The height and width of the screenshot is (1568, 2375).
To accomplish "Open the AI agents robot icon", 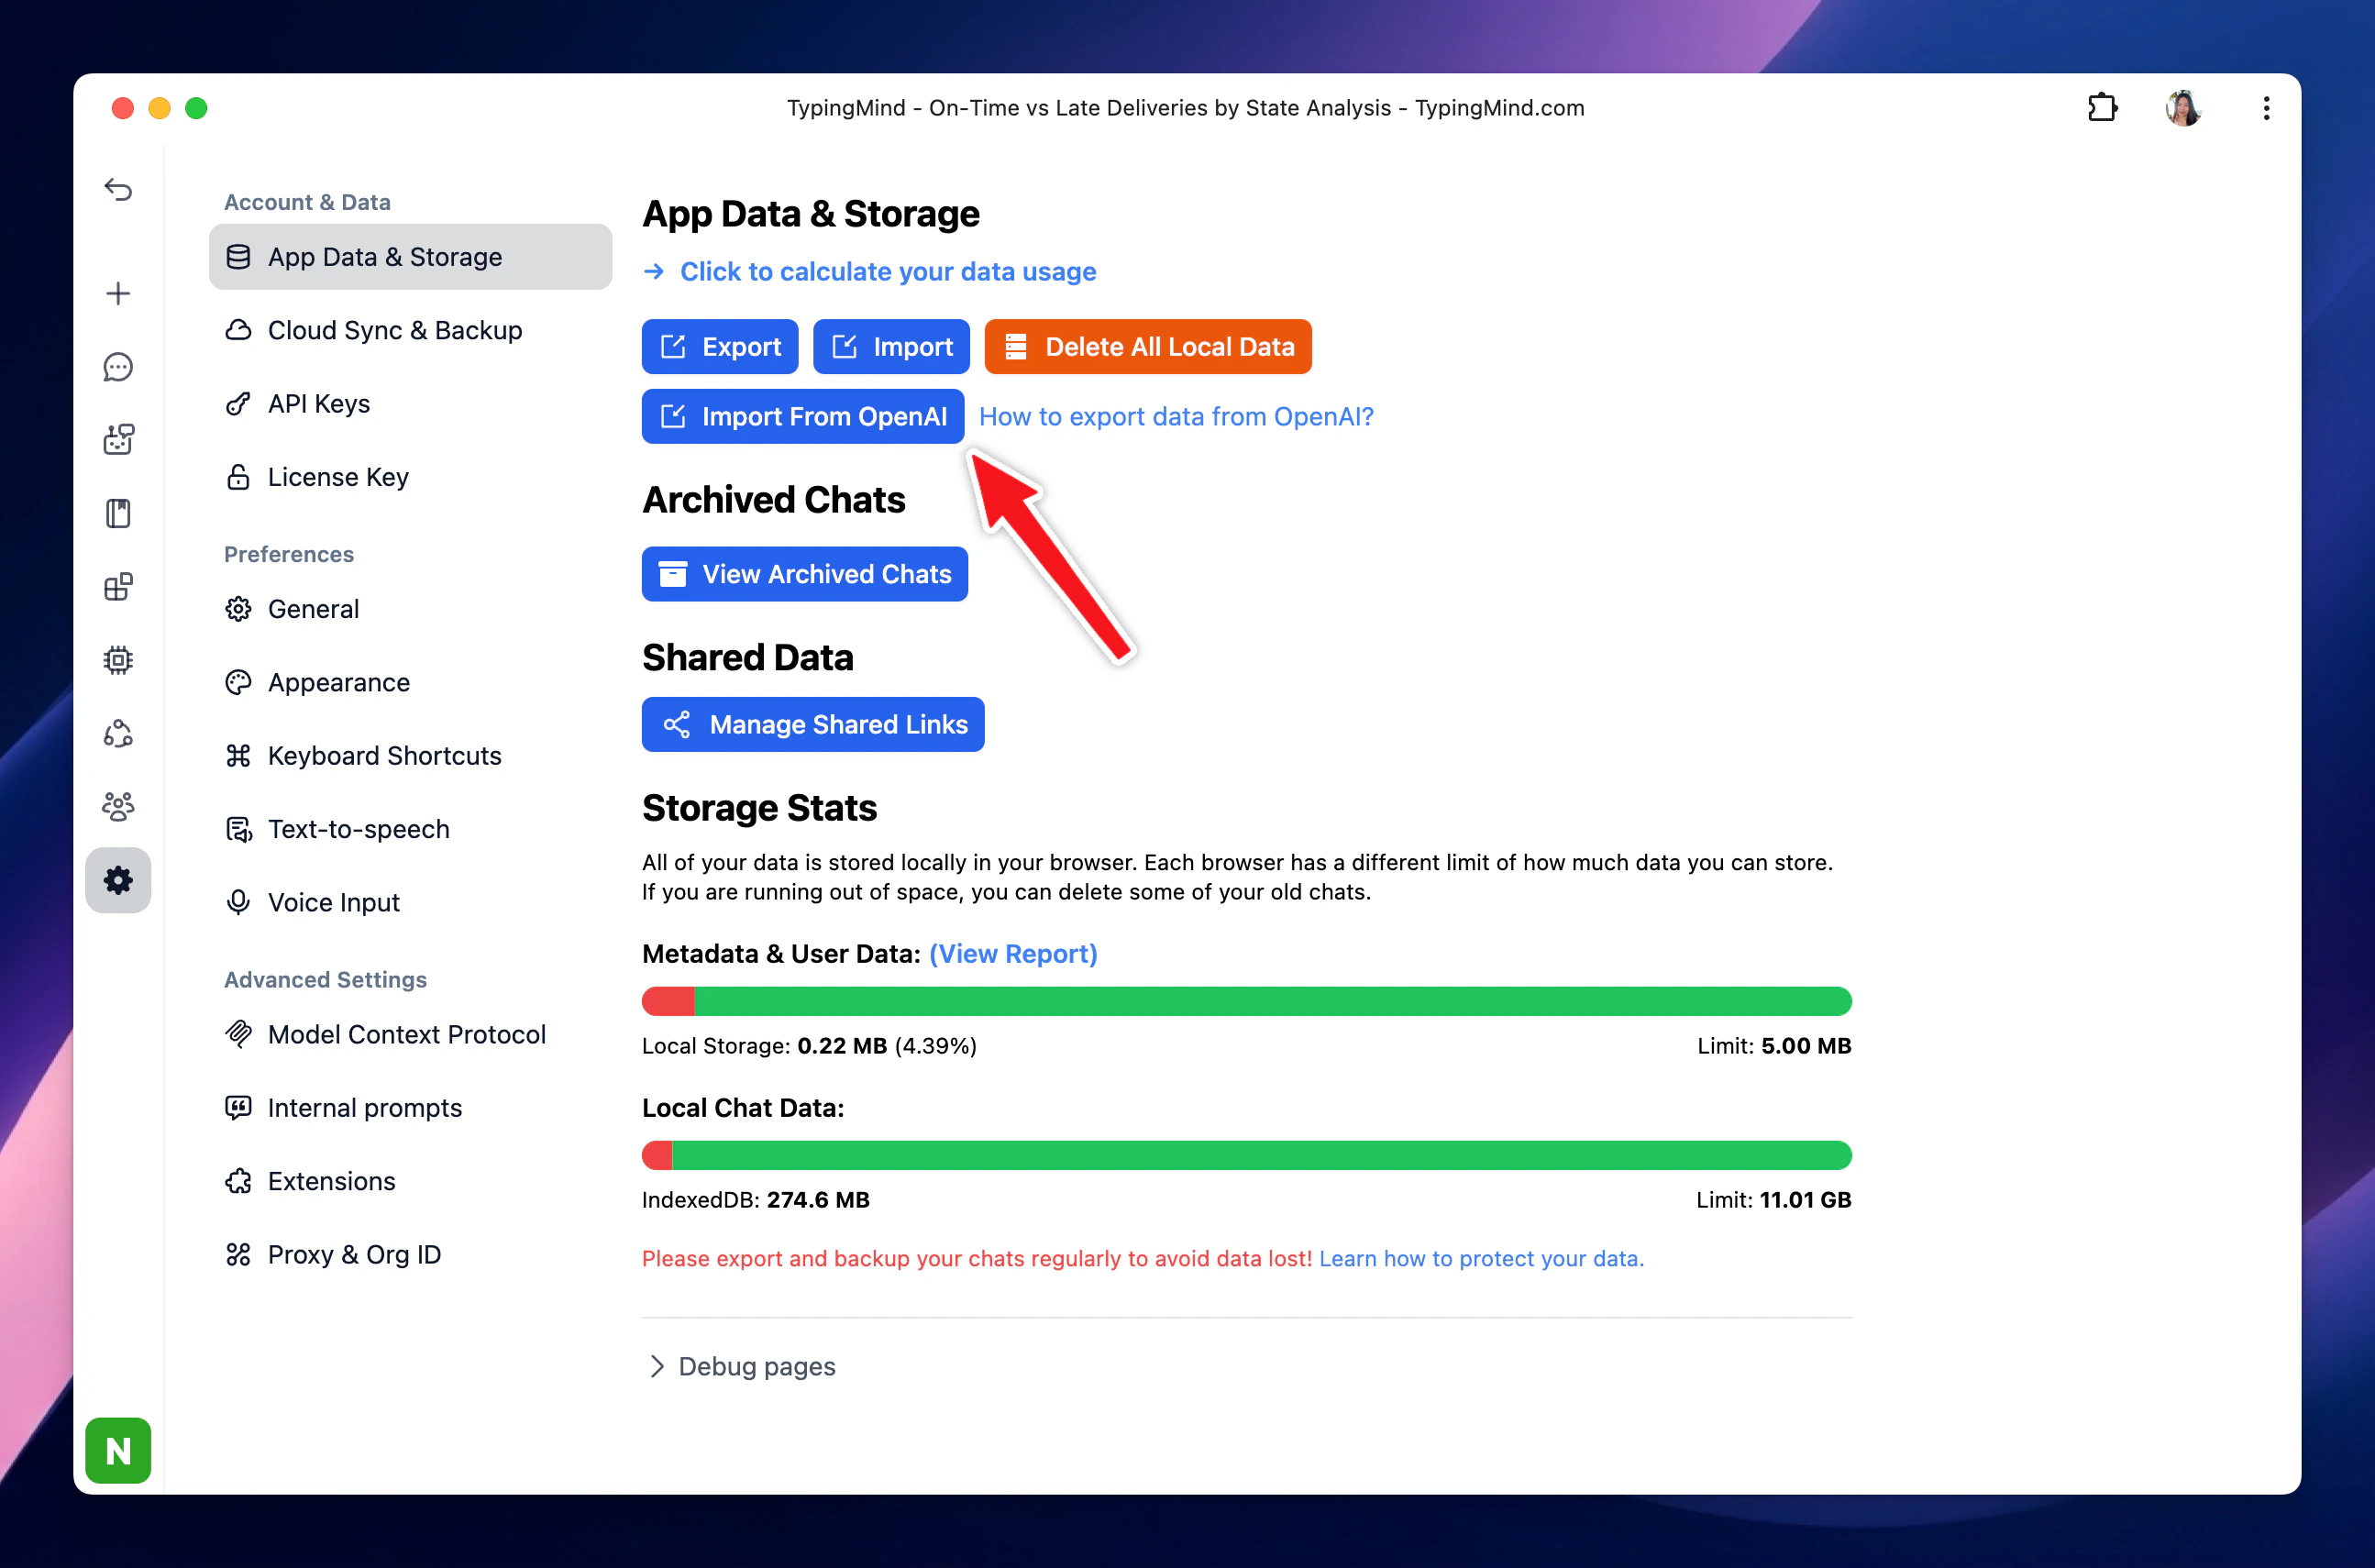I will pos(118,440).
